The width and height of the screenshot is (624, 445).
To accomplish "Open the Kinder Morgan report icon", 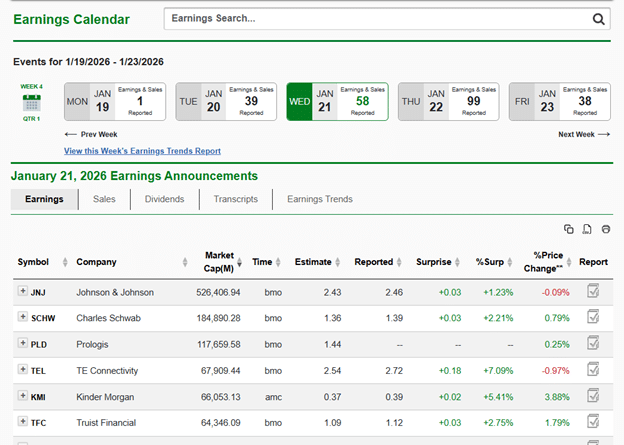I will pos(593,395).
